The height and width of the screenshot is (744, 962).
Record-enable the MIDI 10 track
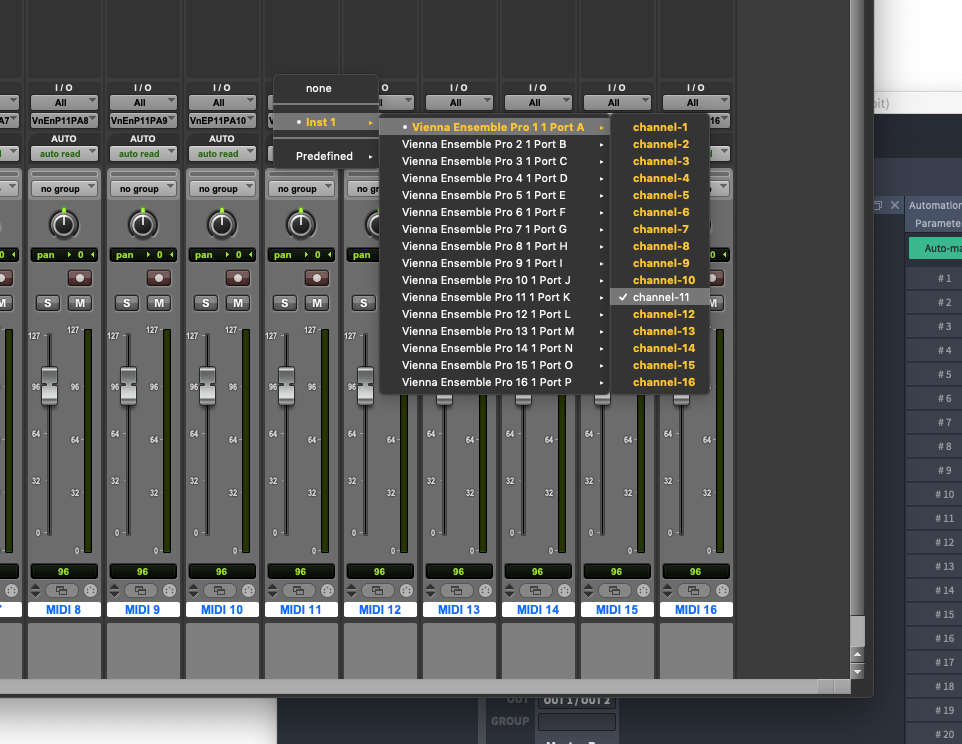(237, 278)
